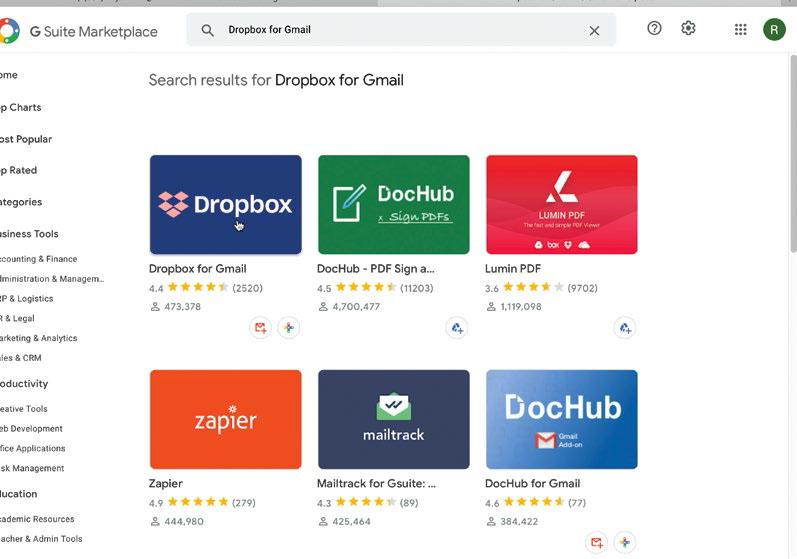Screen dimensions: 797x559
Task: Click the user count icon beside 384,422
Action: pyautogui.click(x=491, y=522)
